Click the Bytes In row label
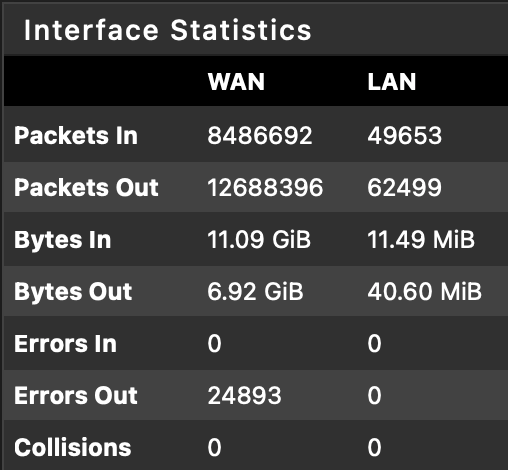Image resolution: width=508 pixels, height=470 pixels. (x=62, y=240)
